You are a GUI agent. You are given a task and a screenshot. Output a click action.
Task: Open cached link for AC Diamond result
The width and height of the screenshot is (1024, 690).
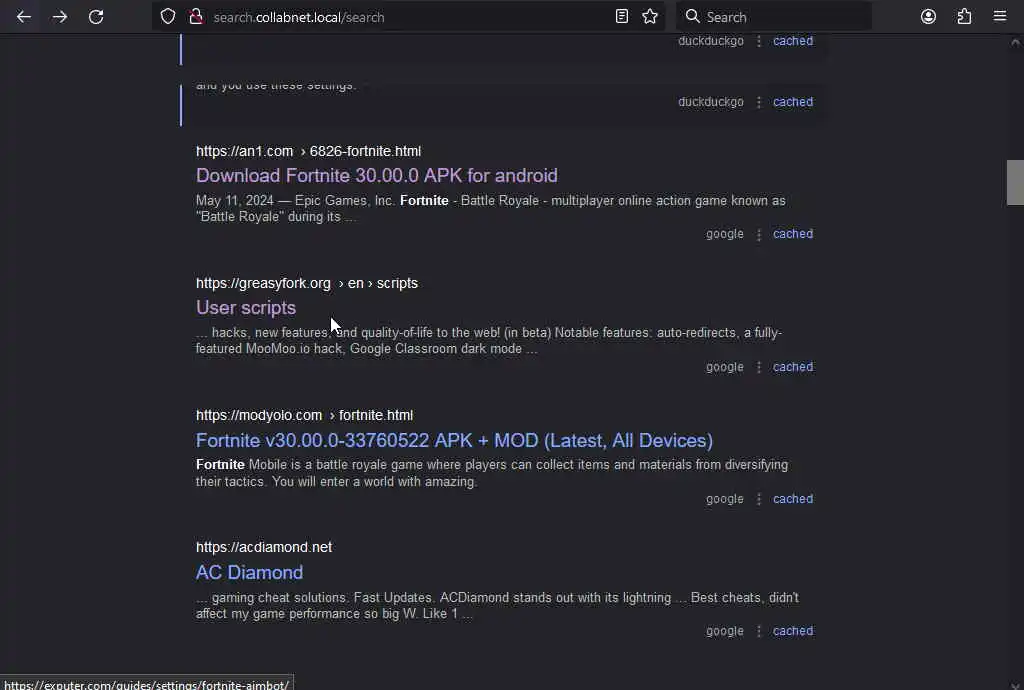(793, 631)
